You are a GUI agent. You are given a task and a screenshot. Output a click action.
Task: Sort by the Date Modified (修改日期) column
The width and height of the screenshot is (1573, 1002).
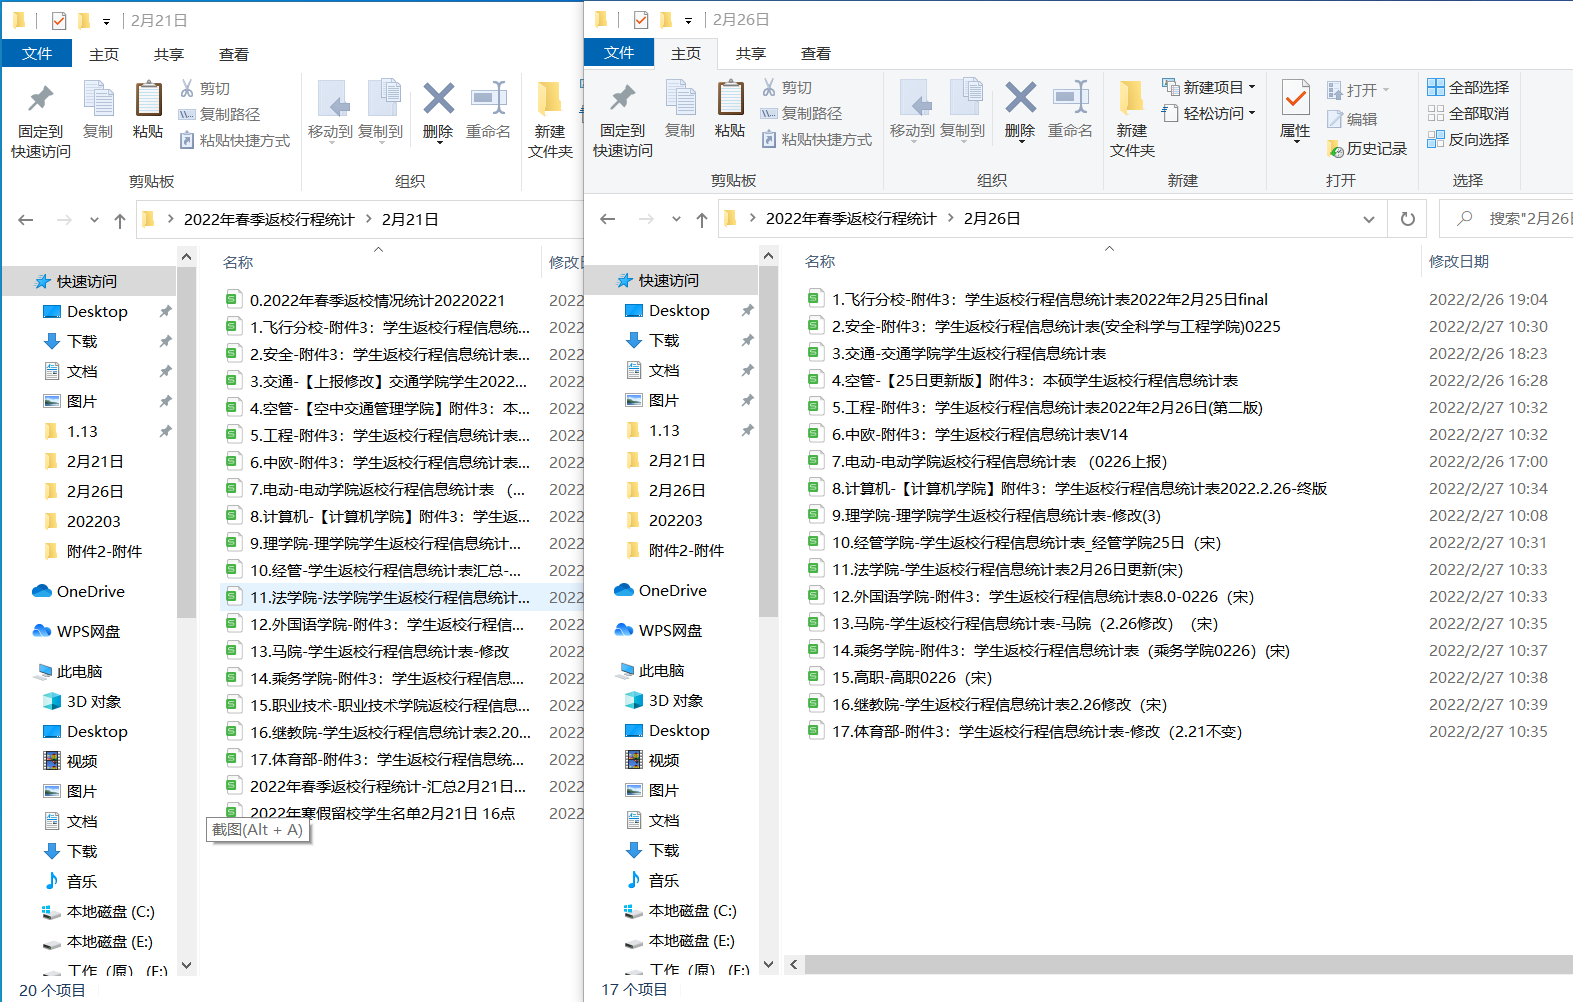pos(1458,261)
